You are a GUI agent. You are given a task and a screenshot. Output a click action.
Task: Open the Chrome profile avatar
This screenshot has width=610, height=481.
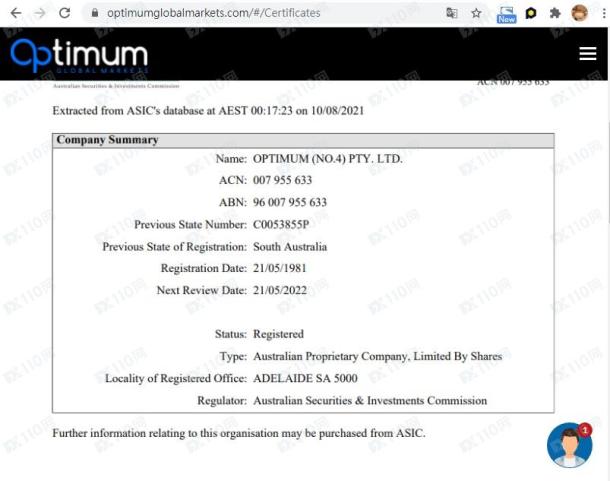[579, 13]
